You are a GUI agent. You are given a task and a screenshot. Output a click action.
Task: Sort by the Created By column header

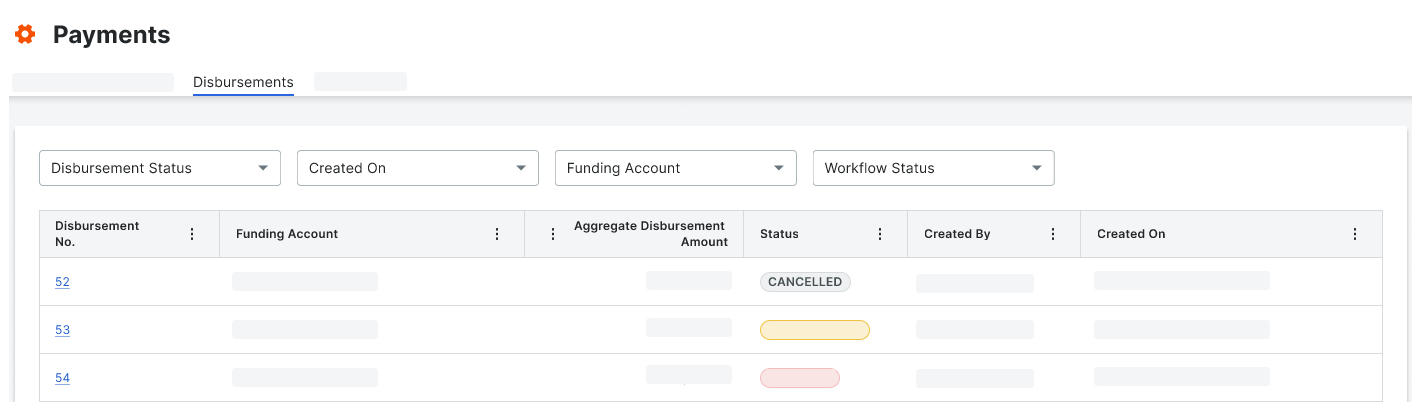click(957, 234)
